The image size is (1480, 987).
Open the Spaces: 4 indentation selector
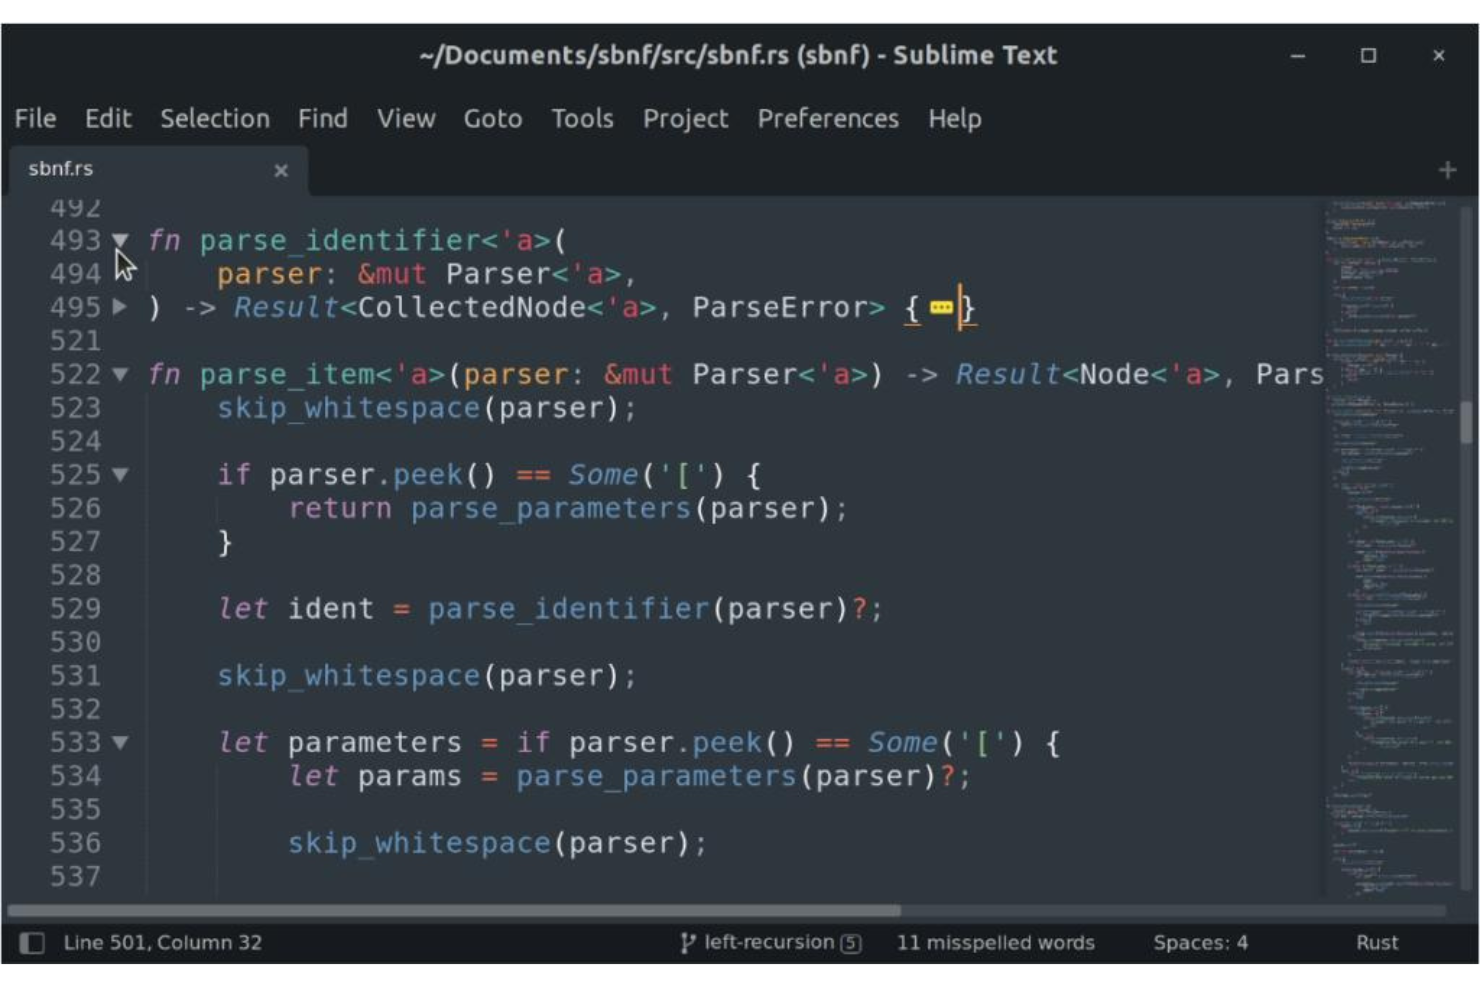coord(1199,941)
